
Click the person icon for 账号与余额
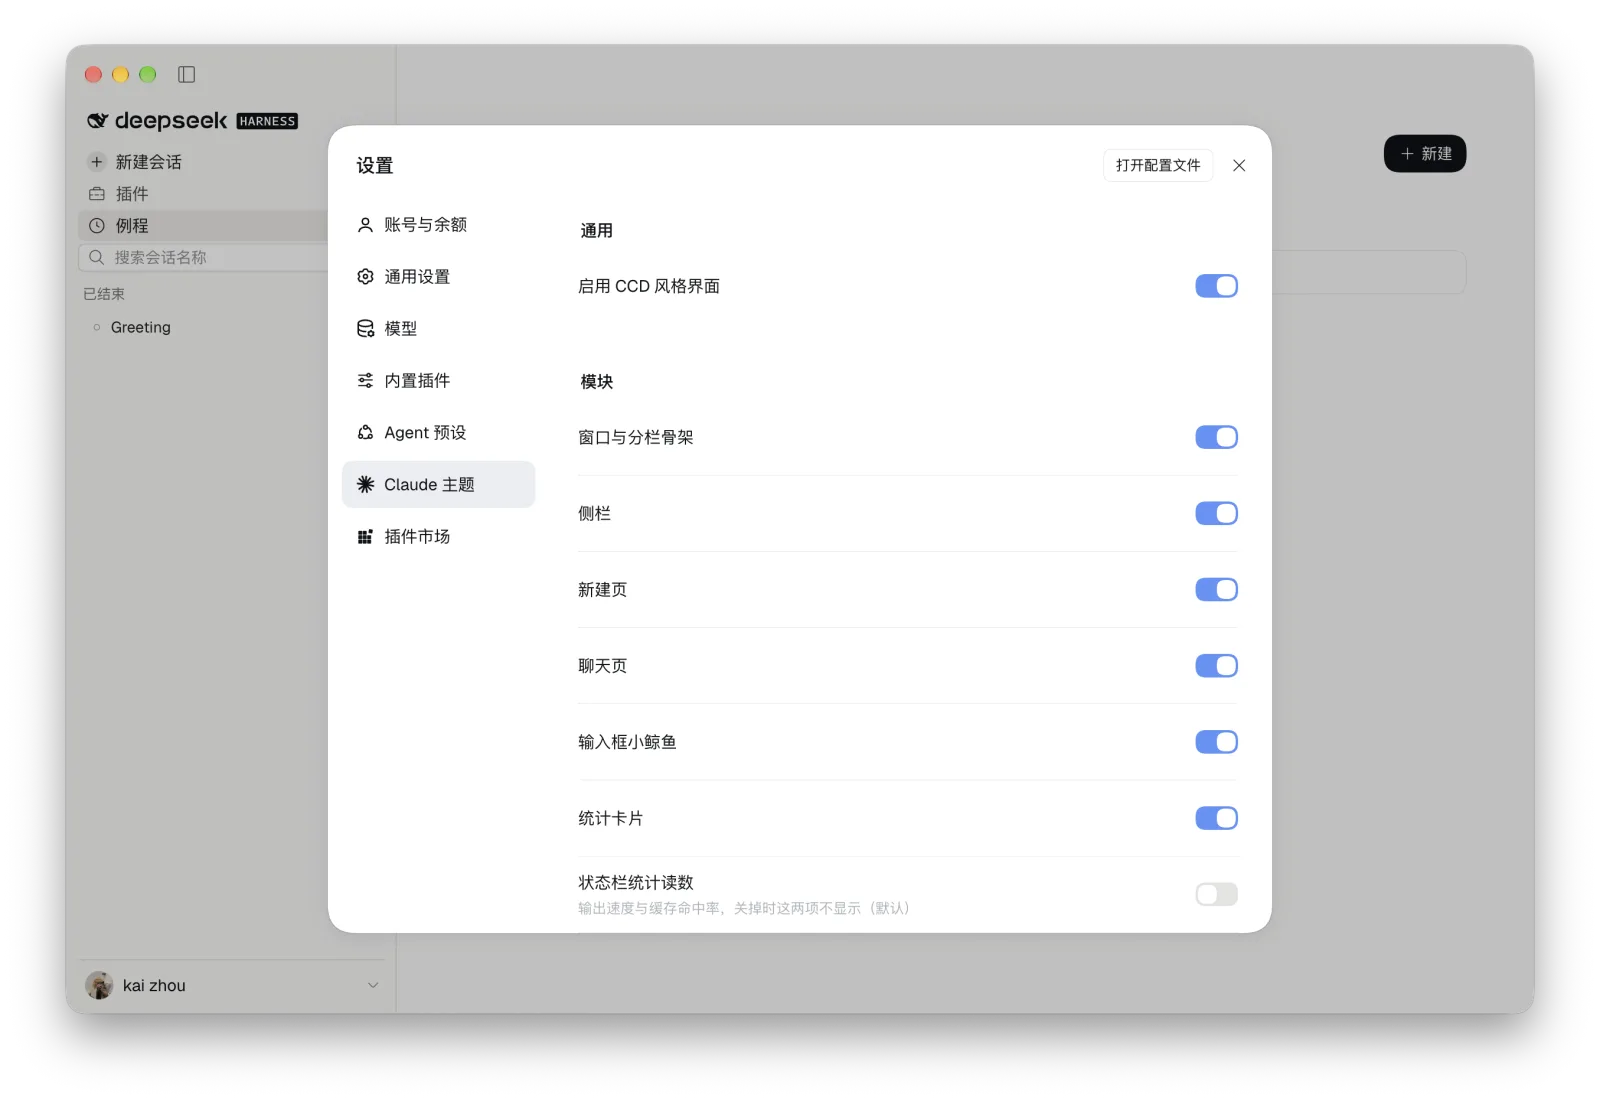365,224
